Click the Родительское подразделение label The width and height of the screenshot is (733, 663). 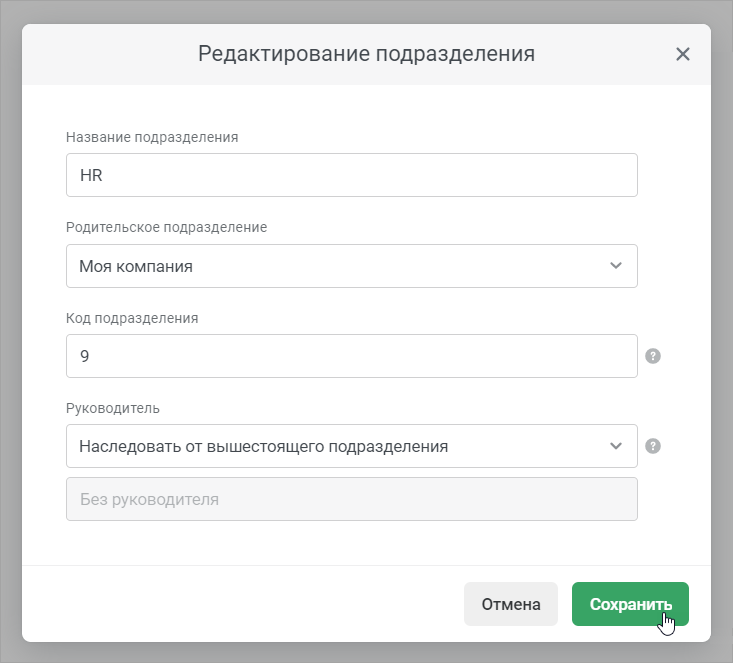point(166,227)
